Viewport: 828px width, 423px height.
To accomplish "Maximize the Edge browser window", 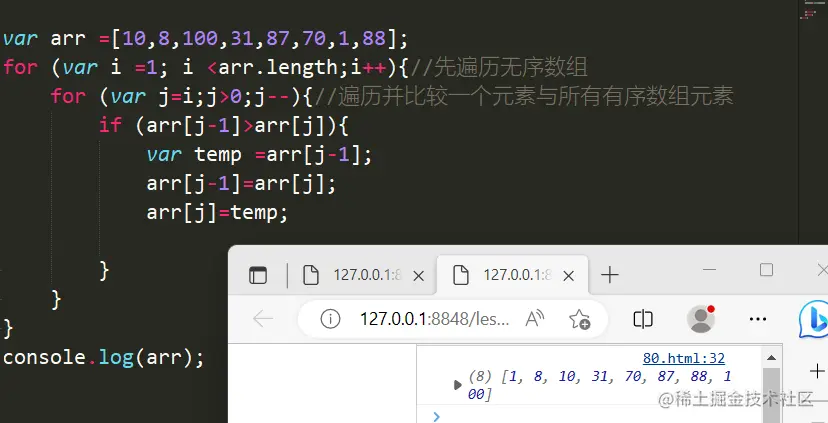I will pyautogui.click(x=766, y=270).
